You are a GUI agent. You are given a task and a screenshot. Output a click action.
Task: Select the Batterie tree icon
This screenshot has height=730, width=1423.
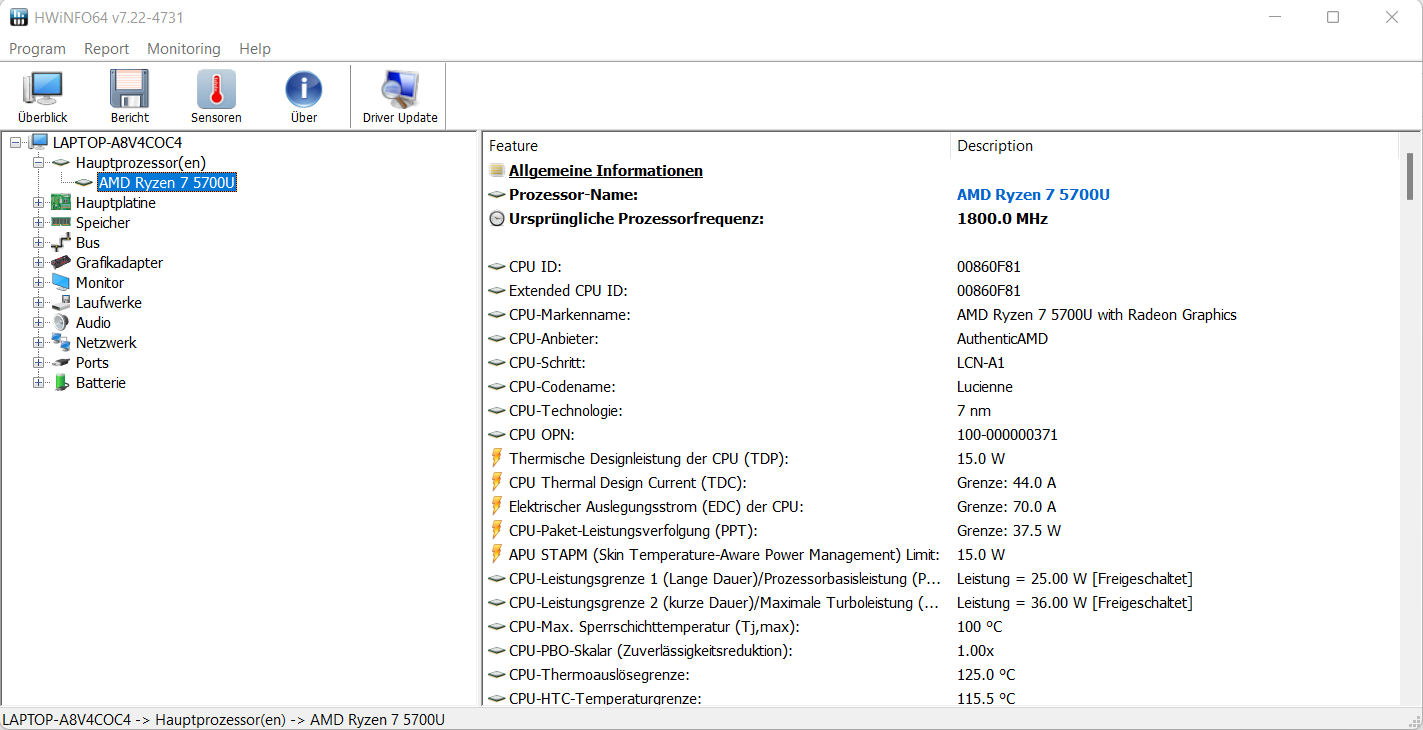(62, 383)
